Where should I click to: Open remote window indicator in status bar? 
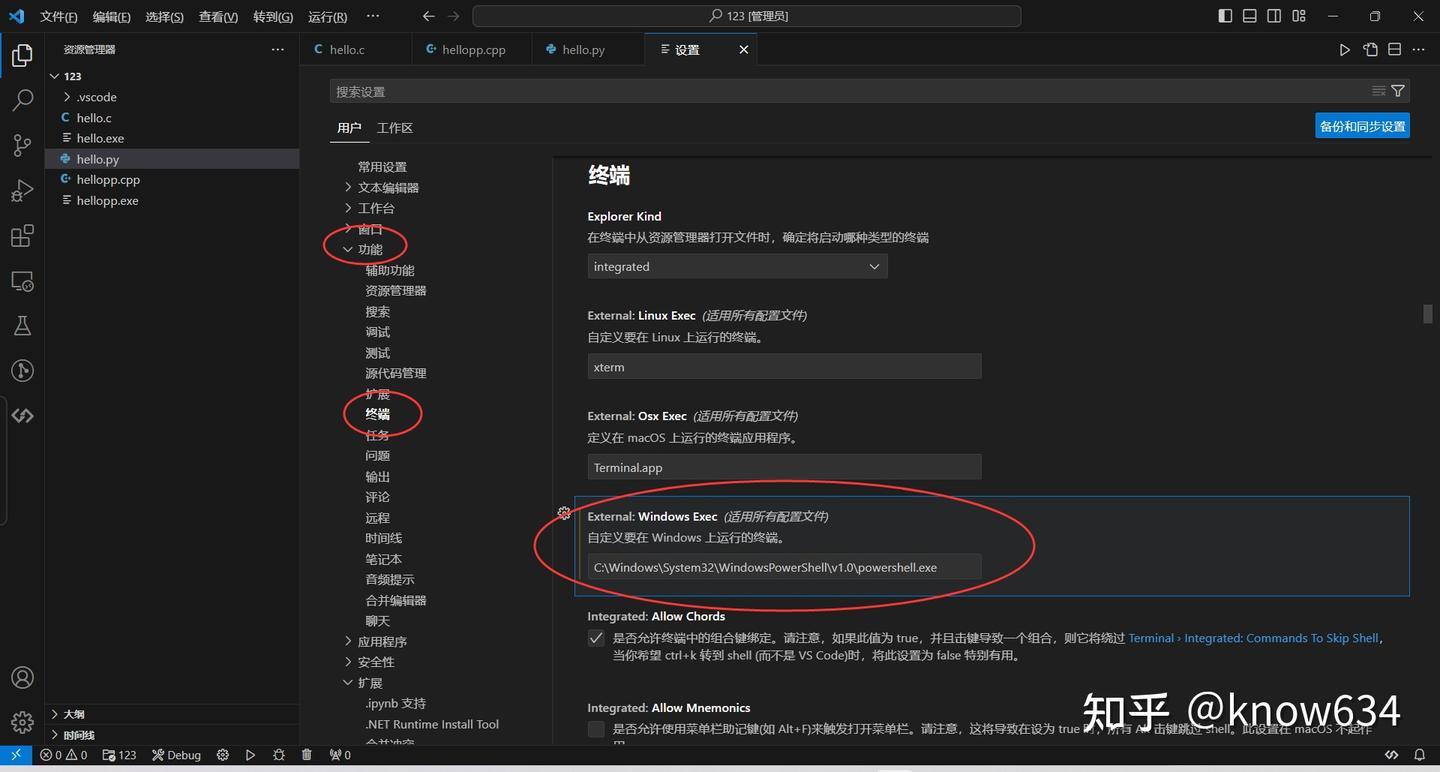(x=16, y=755)
